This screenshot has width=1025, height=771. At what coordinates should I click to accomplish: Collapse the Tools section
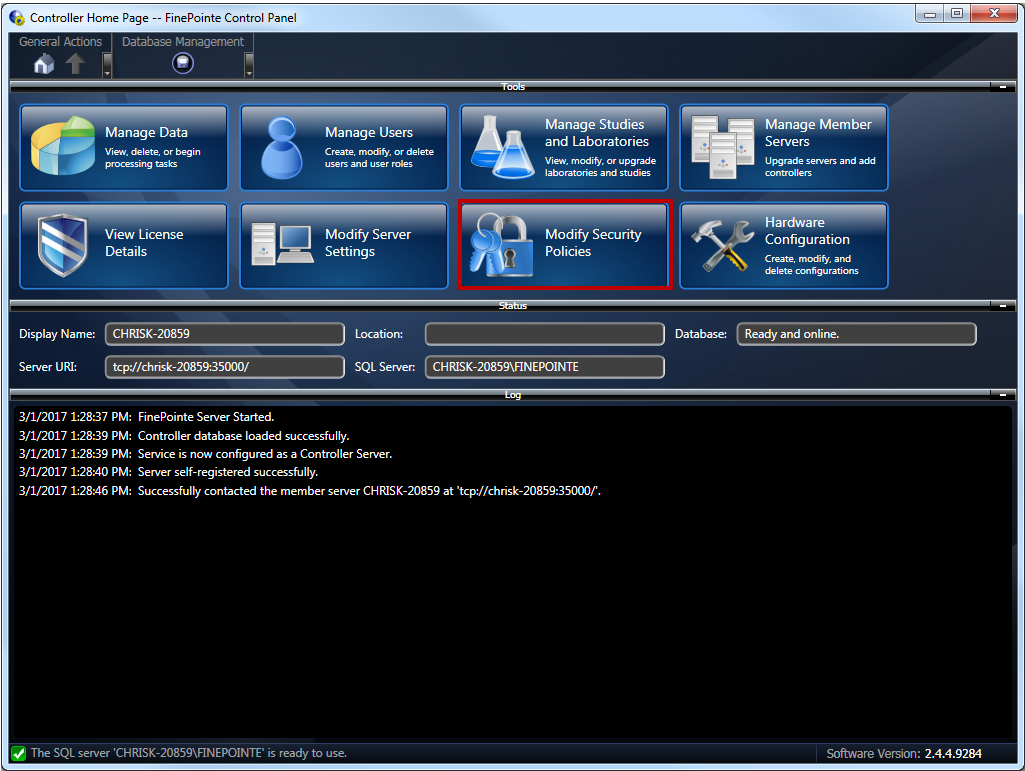[1002, 86]
